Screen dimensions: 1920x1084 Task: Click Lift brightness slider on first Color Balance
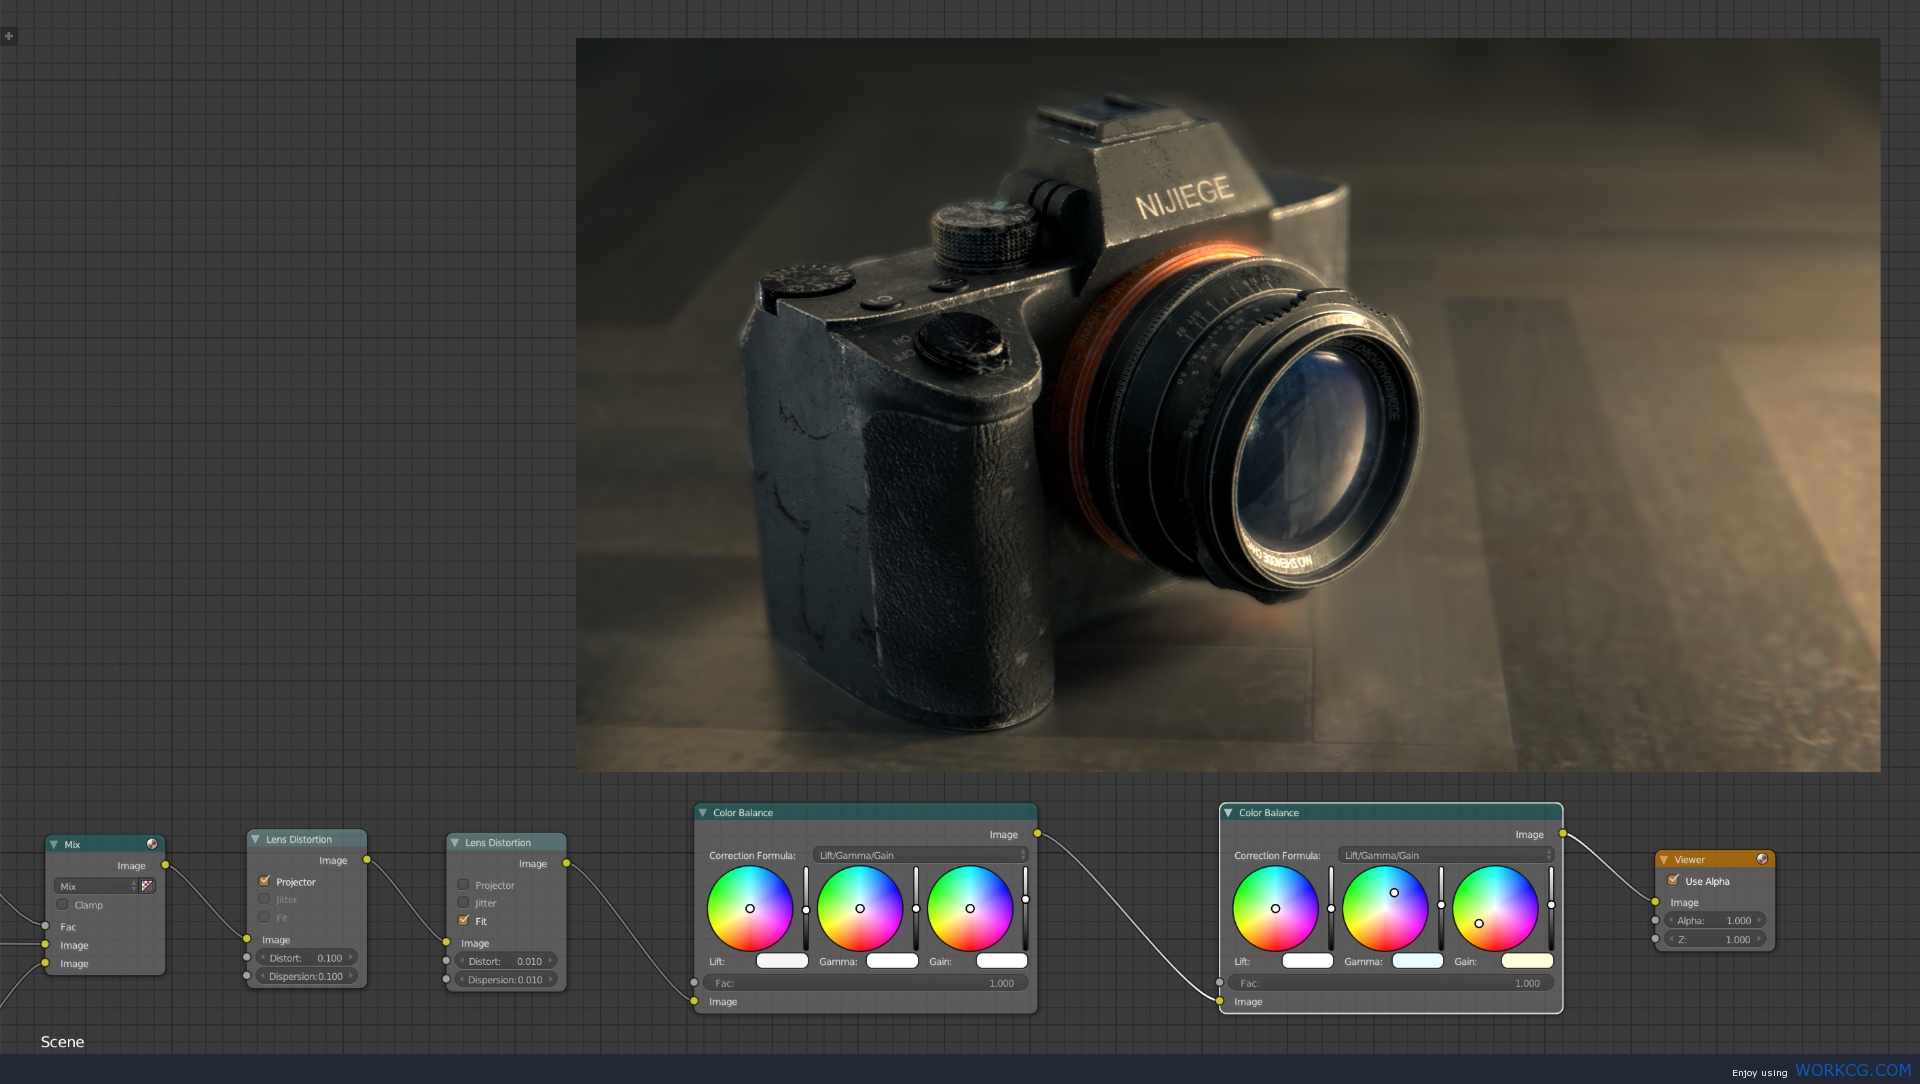[x=806, y=908]
